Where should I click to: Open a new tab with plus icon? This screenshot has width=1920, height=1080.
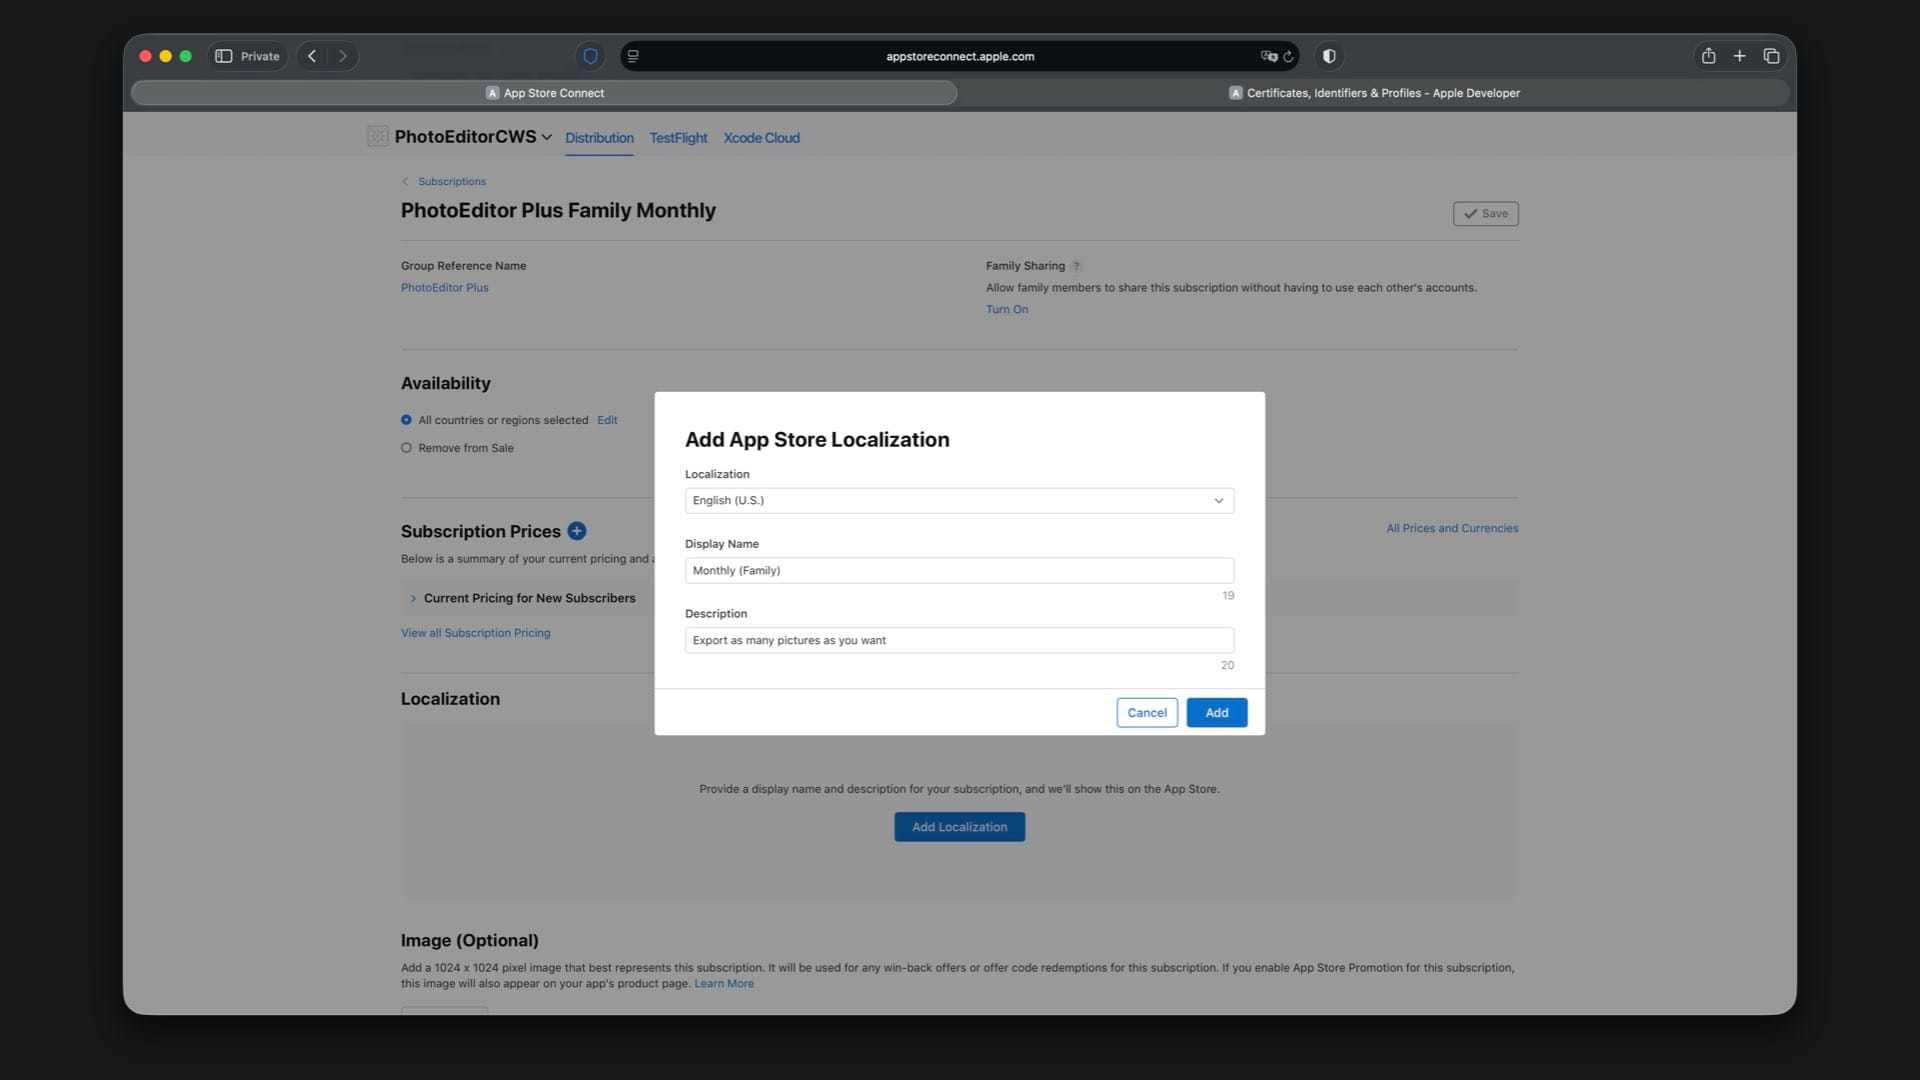(1739, 56)
